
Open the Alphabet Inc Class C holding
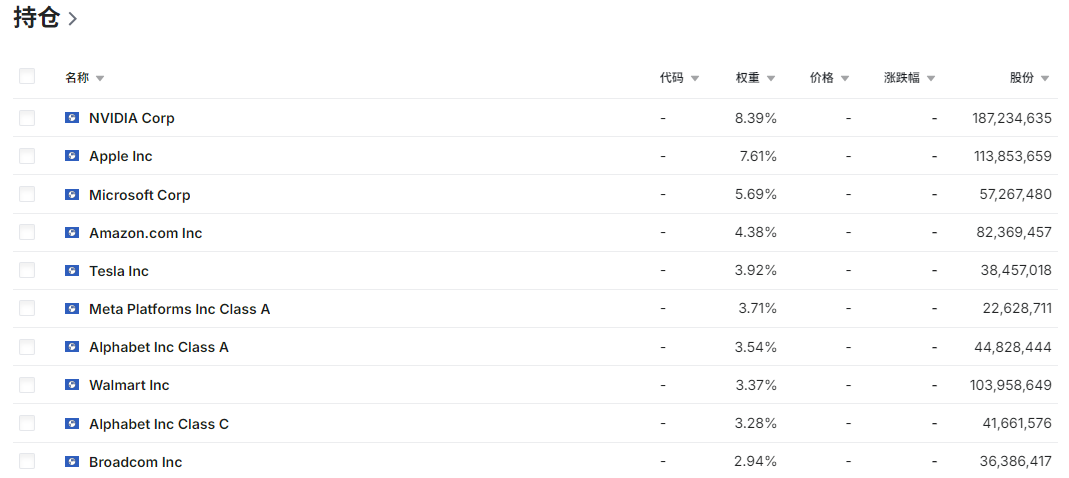(159, 424)
